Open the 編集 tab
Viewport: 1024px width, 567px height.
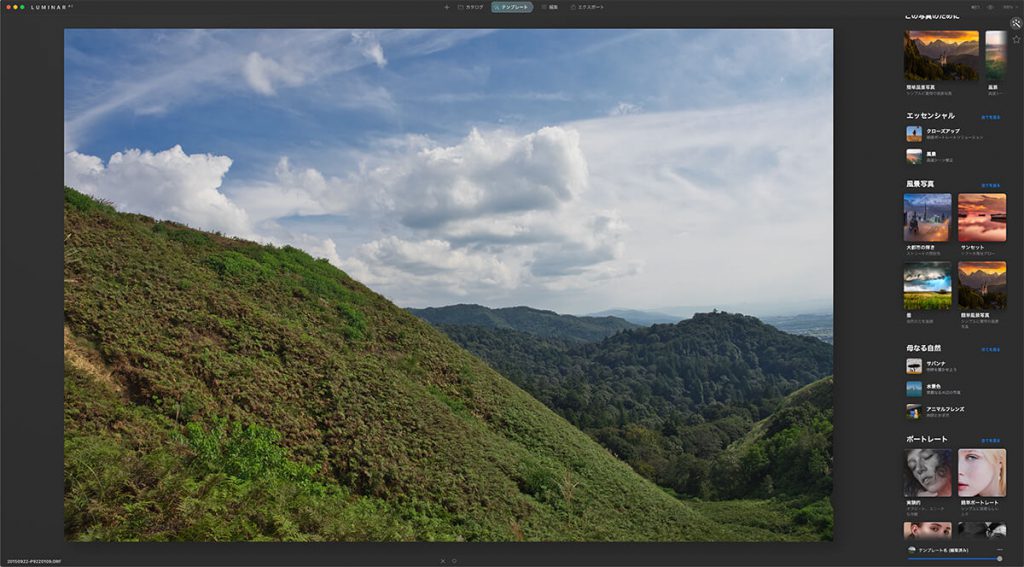(550, 7)
